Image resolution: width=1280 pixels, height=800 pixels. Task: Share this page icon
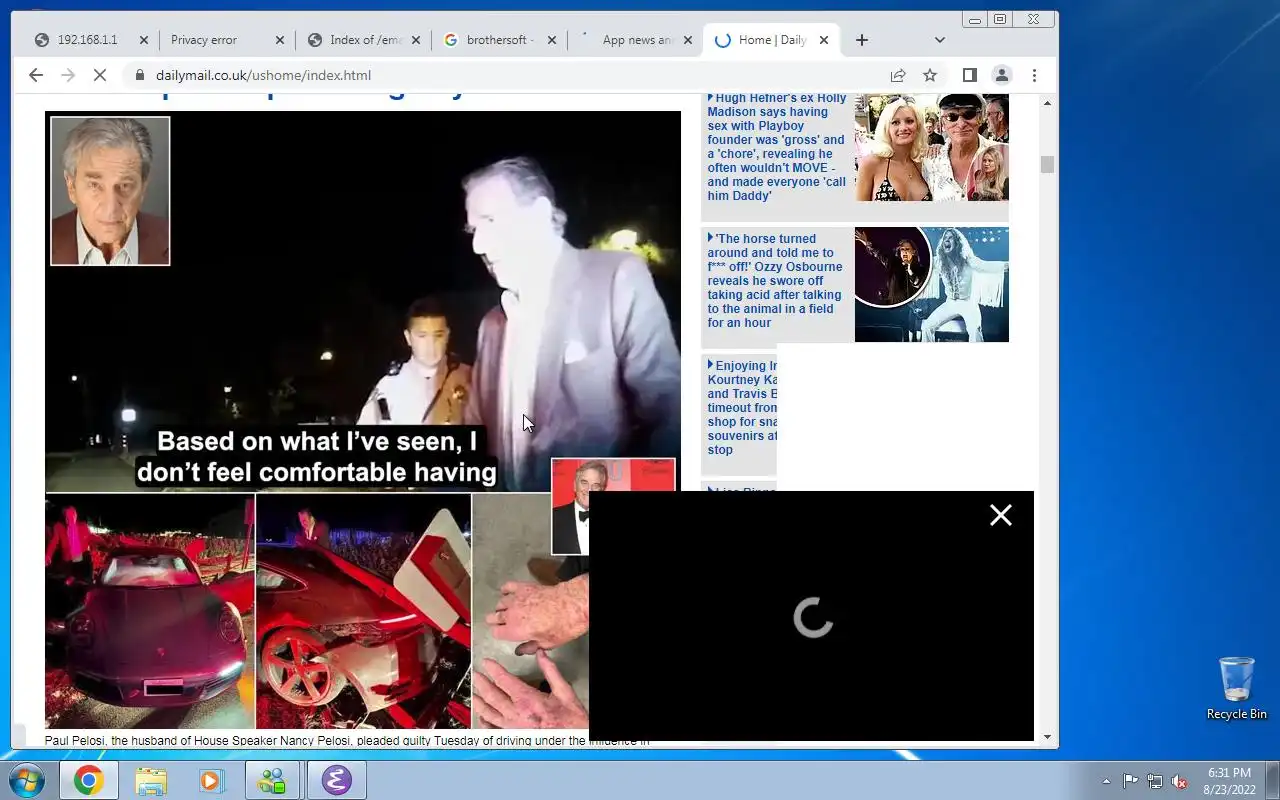(x=898, y=75)
